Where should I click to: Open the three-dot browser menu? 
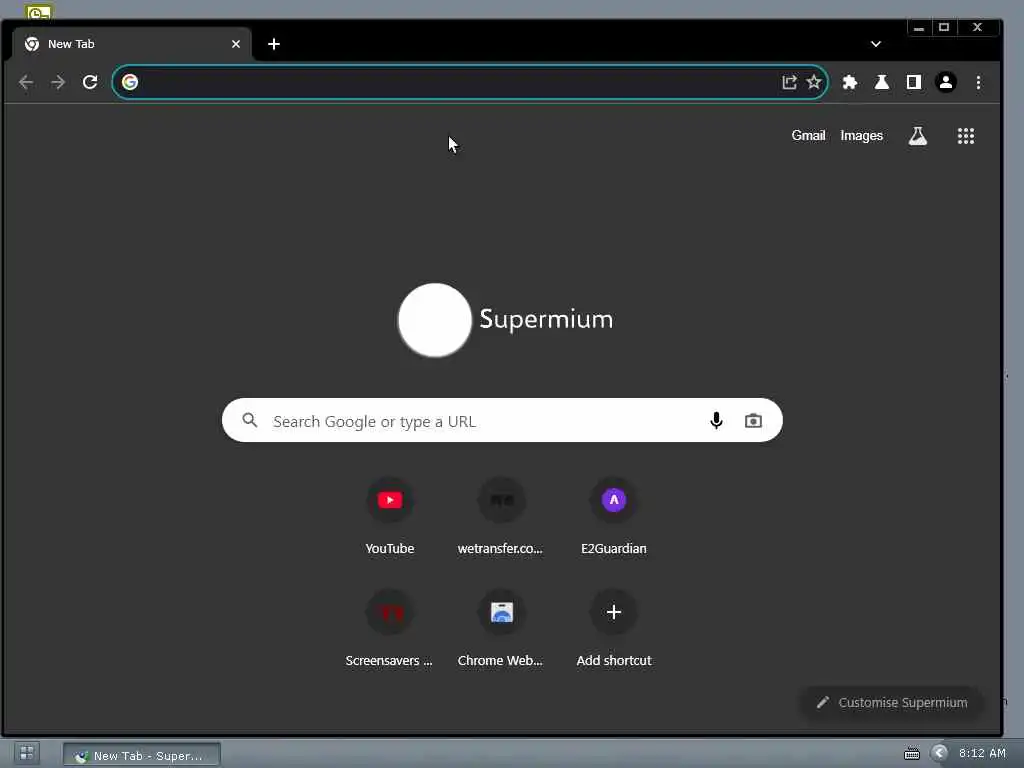point(978,82)
